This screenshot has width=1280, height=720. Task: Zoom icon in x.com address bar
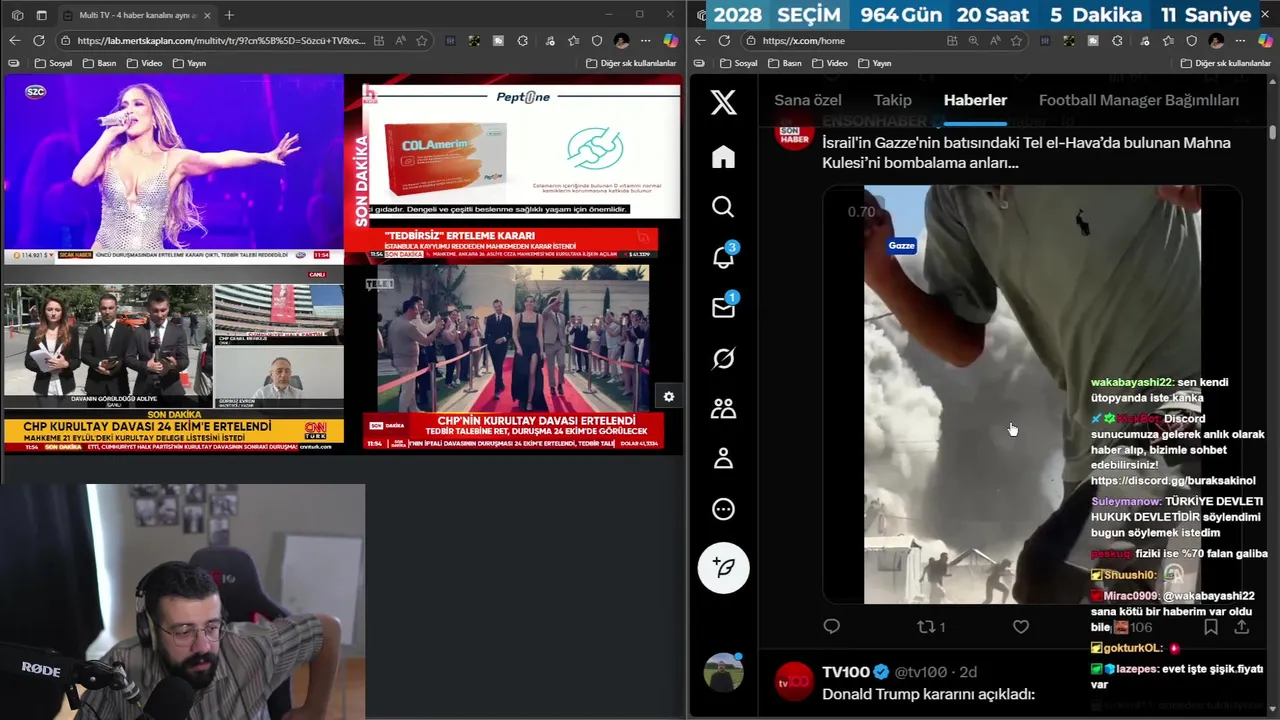974,40
